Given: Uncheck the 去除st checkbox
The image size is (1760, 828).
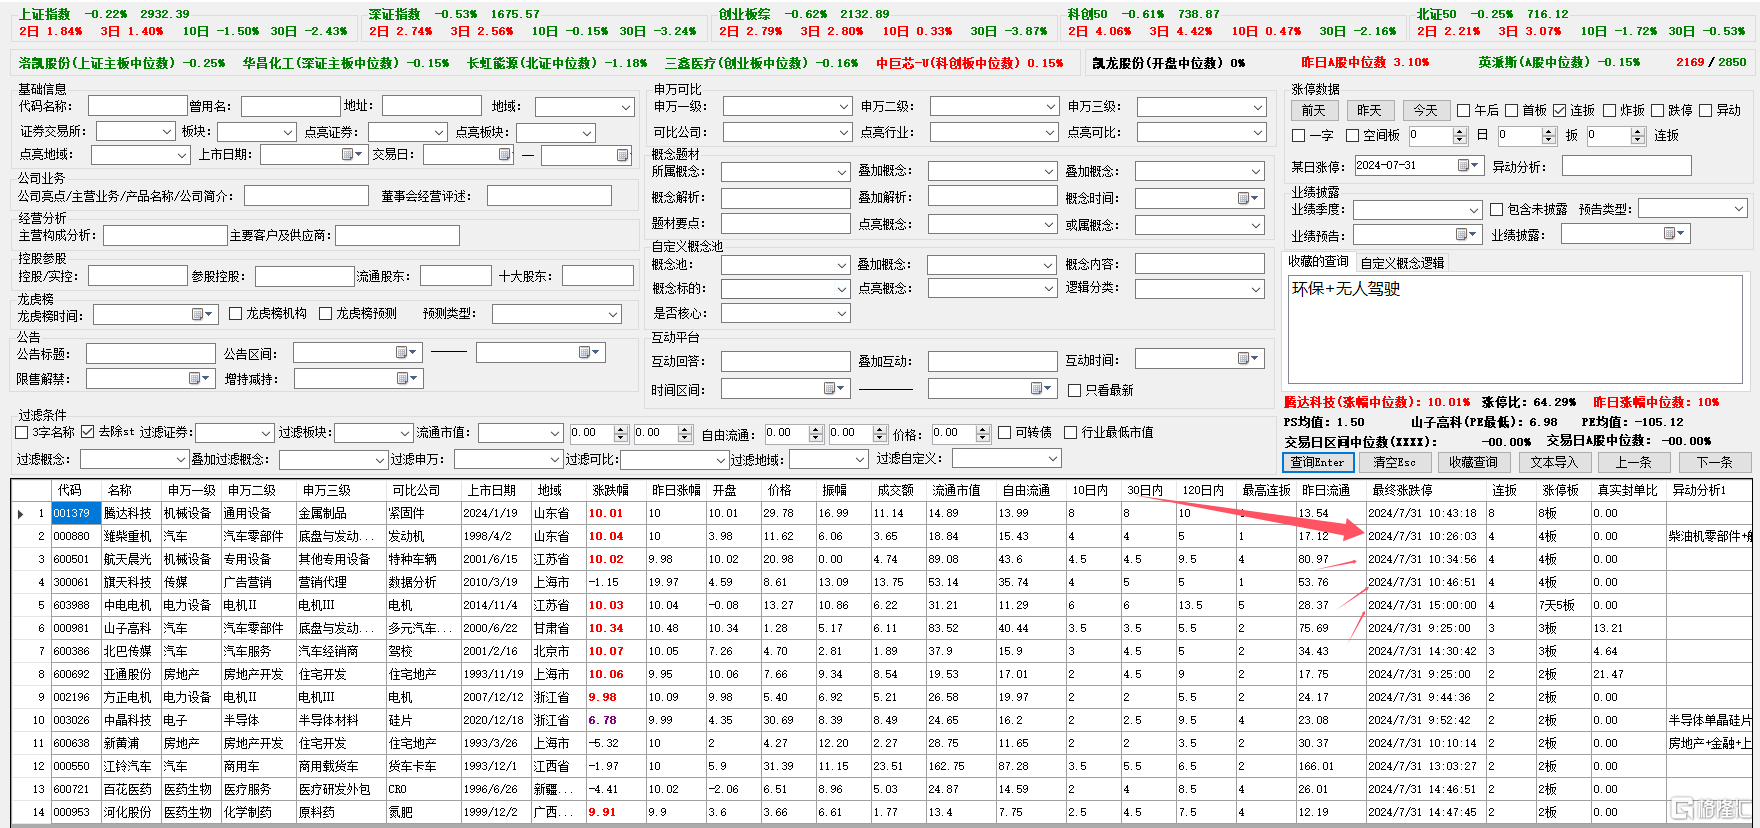Looking at the screenshot, I should tap(88, 432).
